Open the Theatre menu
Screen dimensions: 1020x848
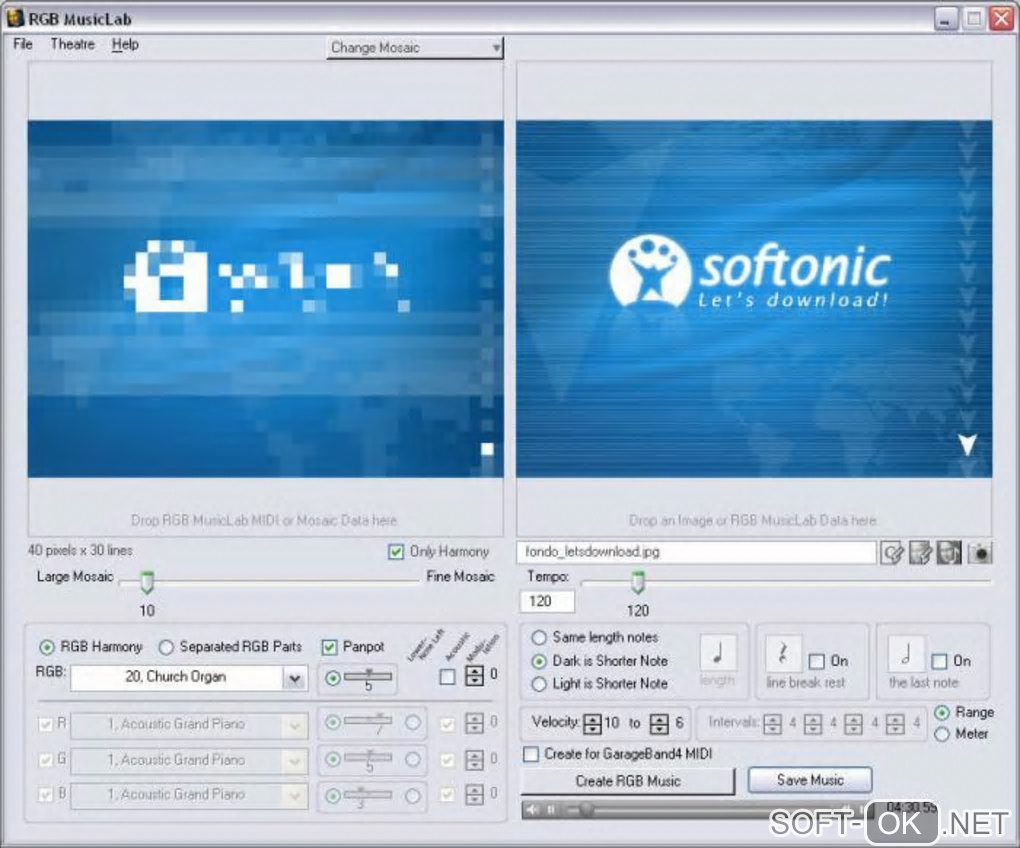(73, 44)
